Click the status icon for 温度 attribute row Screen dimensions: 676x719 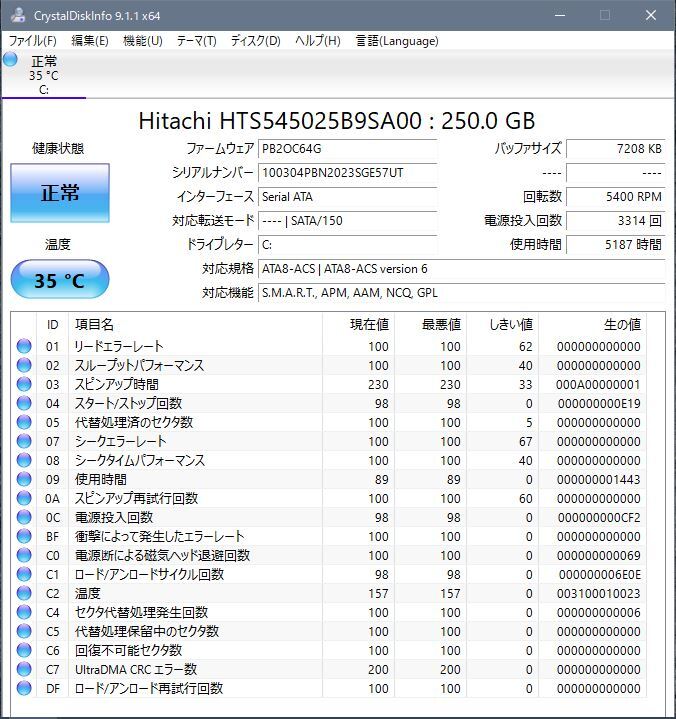click(24, 594)
